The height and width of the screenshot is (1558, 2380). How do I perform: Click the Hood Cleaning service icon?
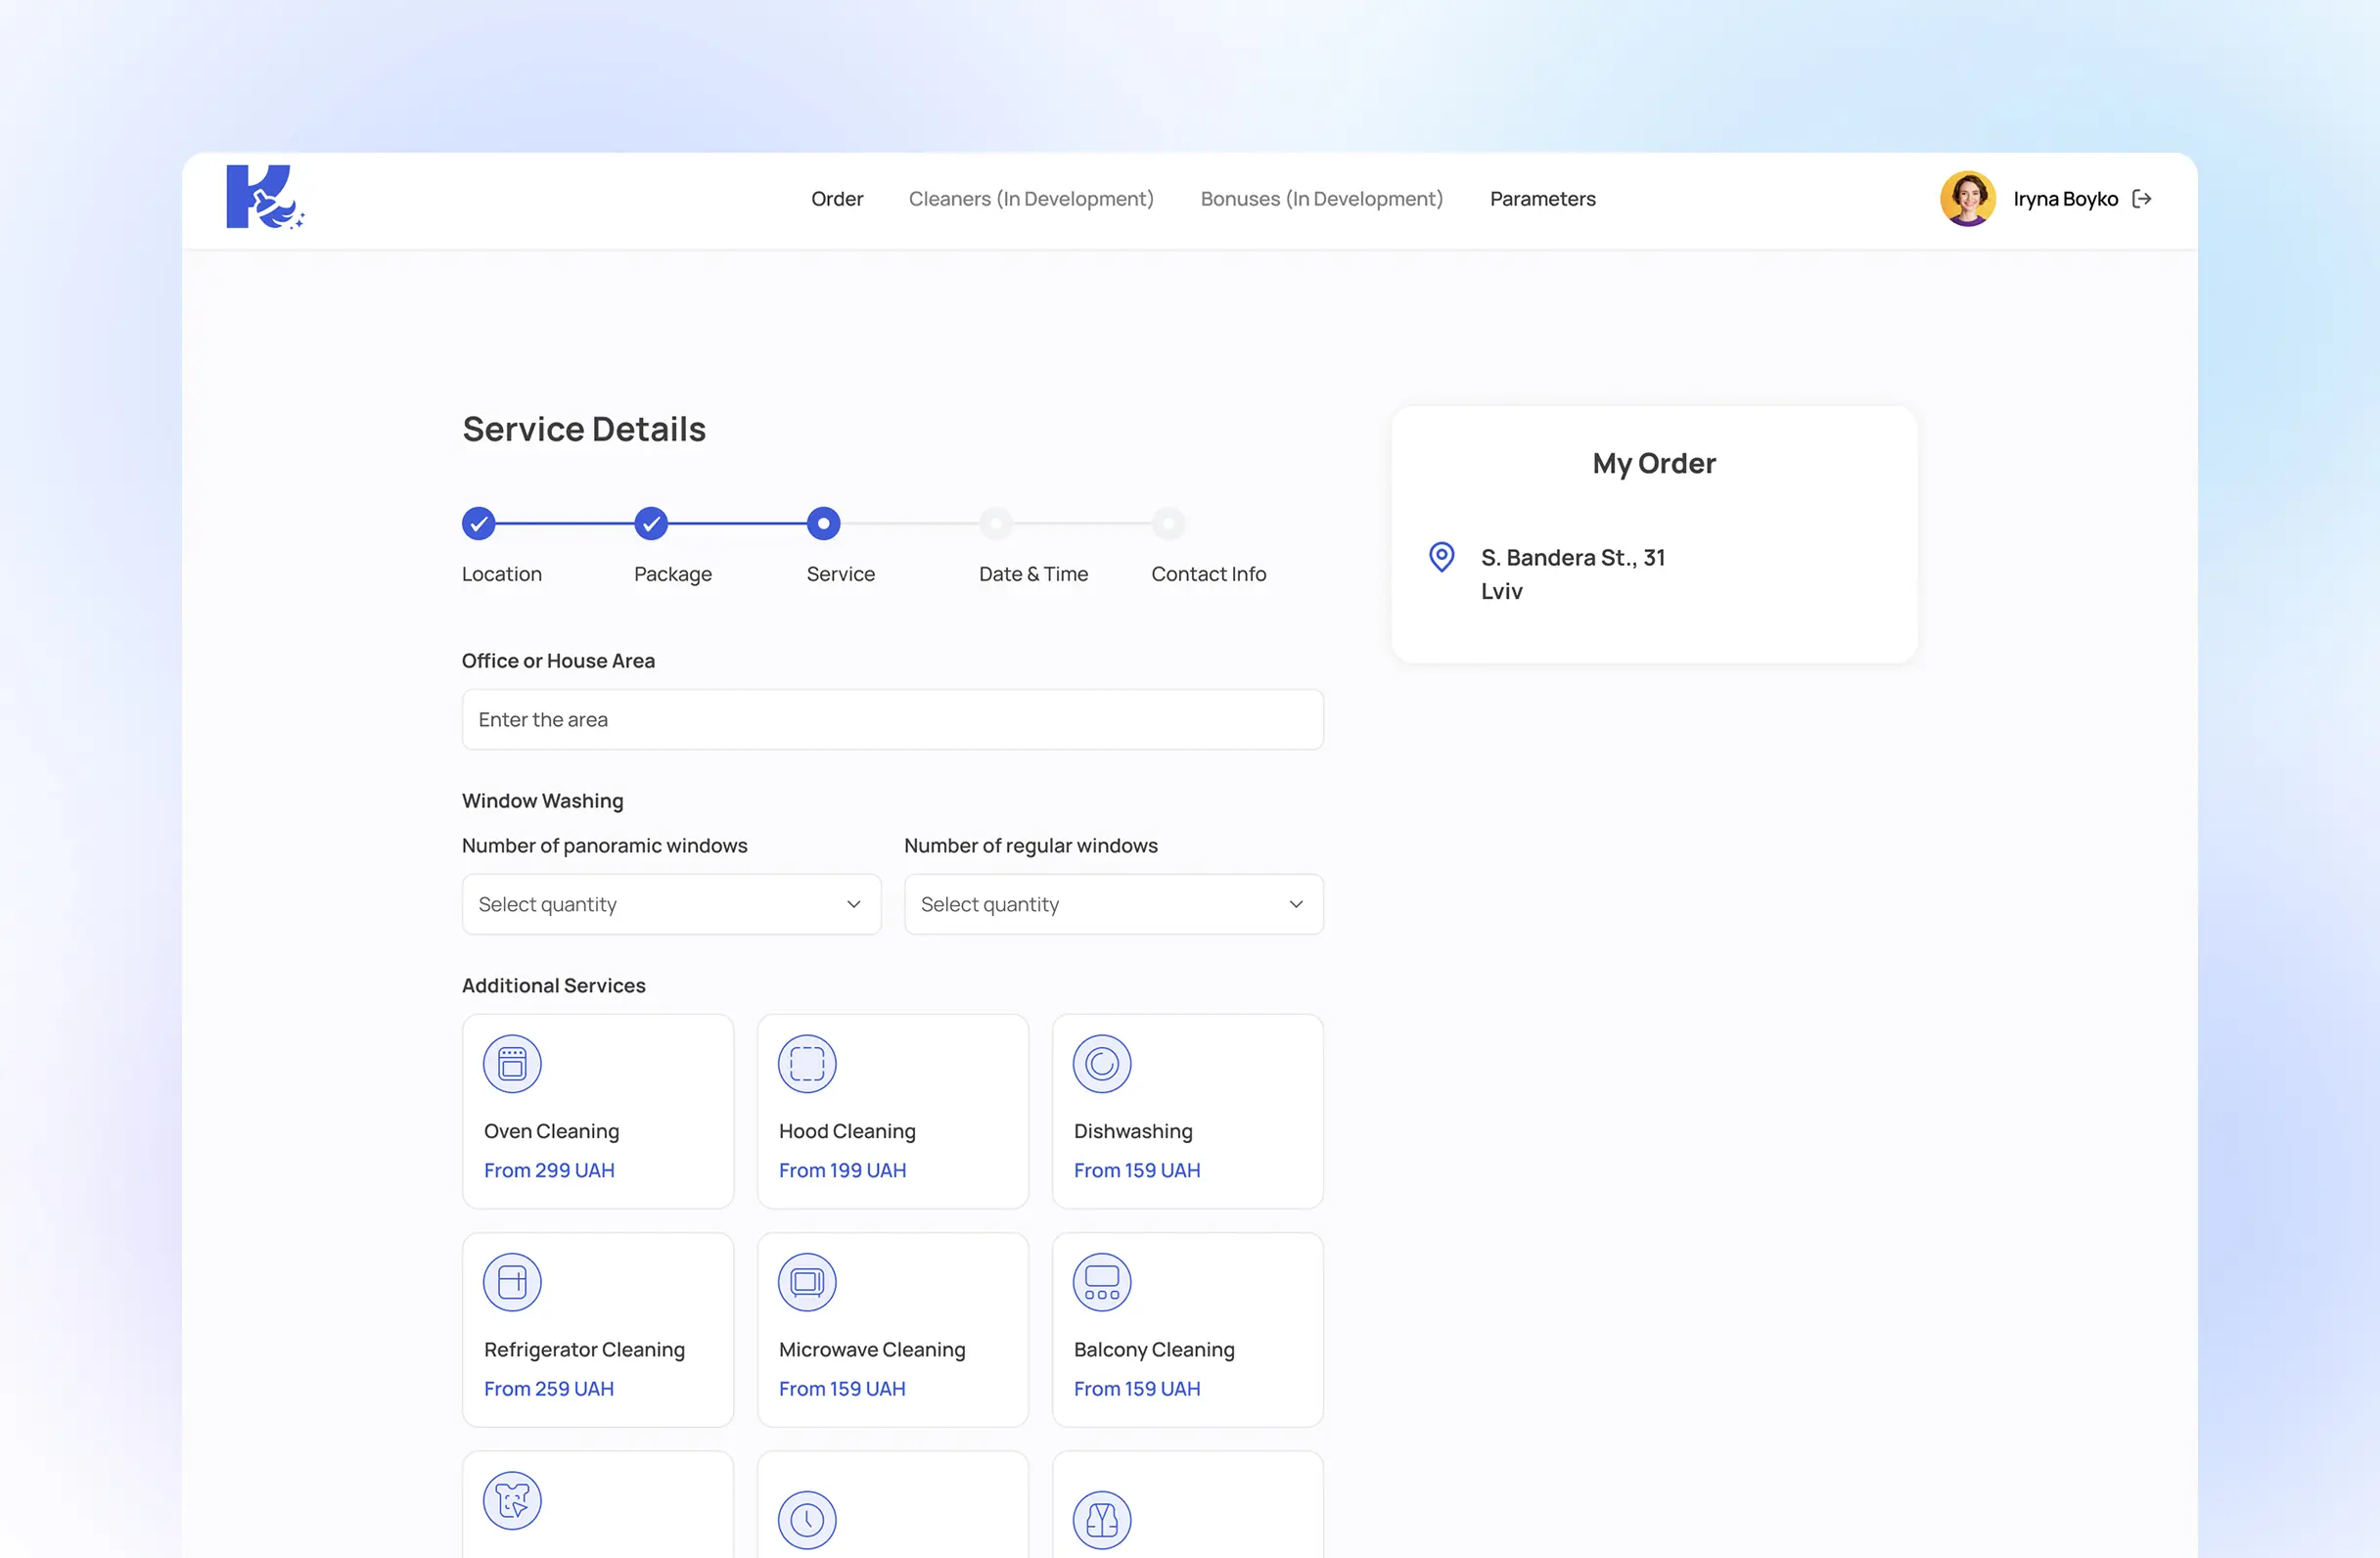[807, 1063]
